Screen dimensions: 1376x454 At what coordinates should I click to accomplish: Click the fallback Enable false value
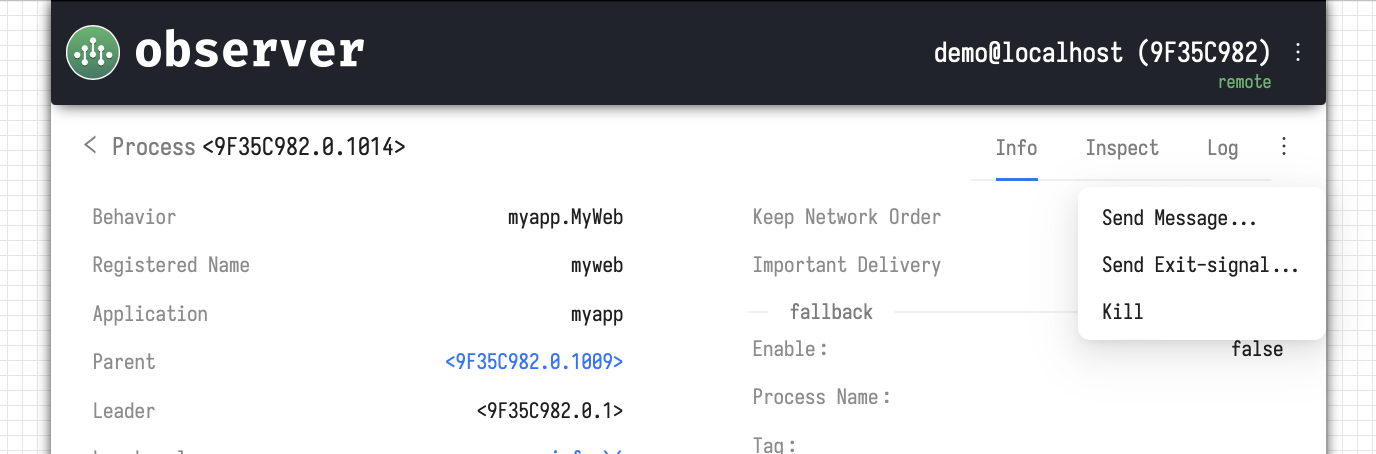click(x=1257, y=349)
